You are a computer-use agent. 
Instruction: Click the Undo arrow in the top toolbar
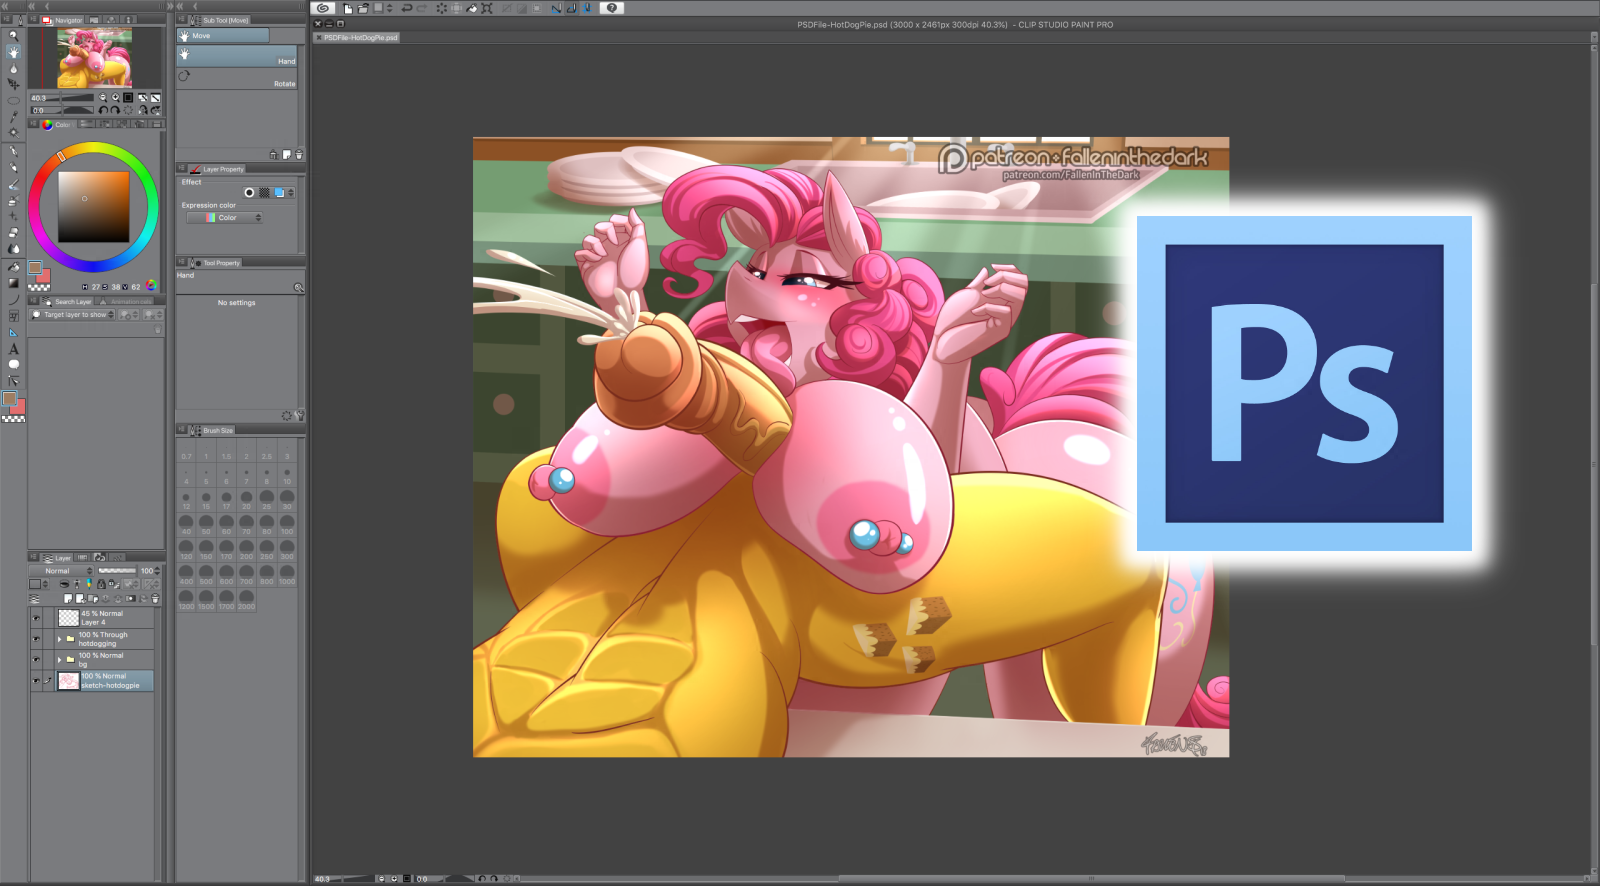pos(406,8)
